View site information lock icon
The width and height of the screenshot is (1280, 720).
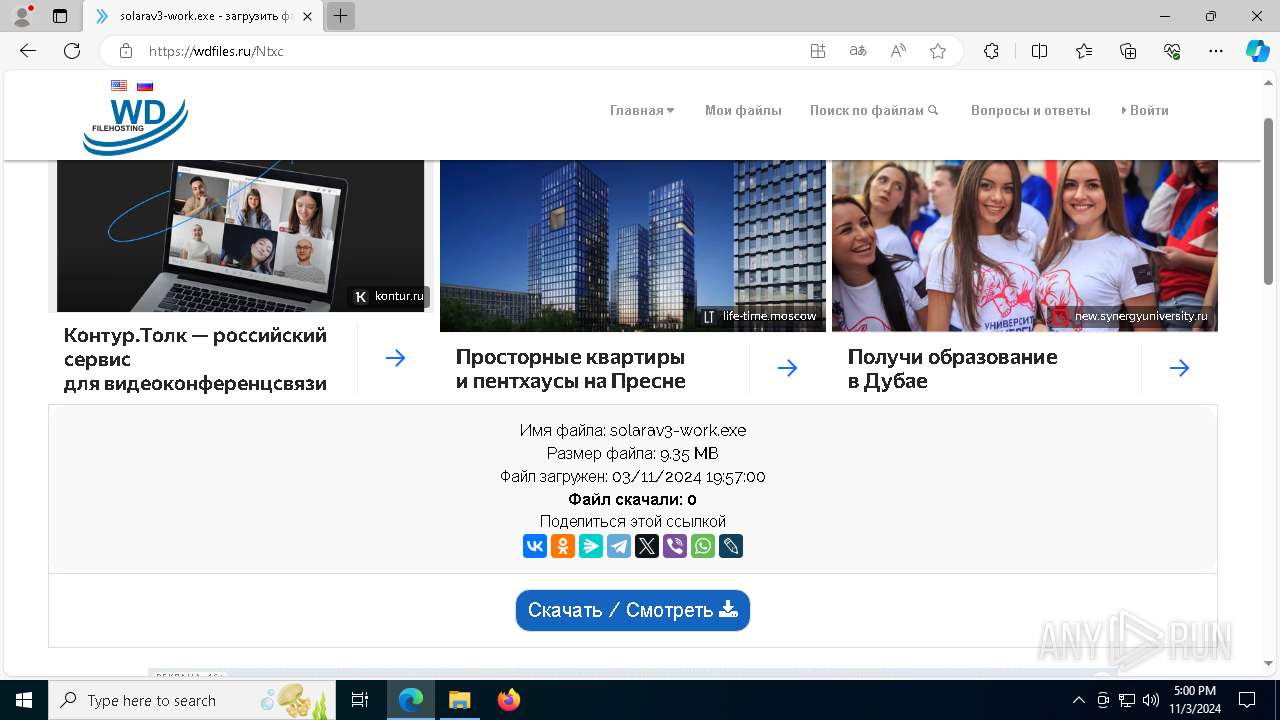126,51
